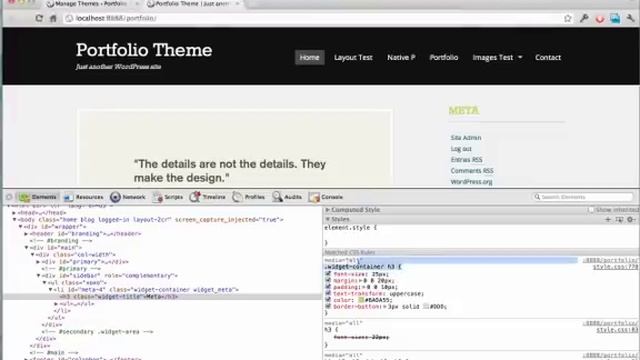Toggle element state icon in Styles header

pyautogui.click(x=619, y=220)
